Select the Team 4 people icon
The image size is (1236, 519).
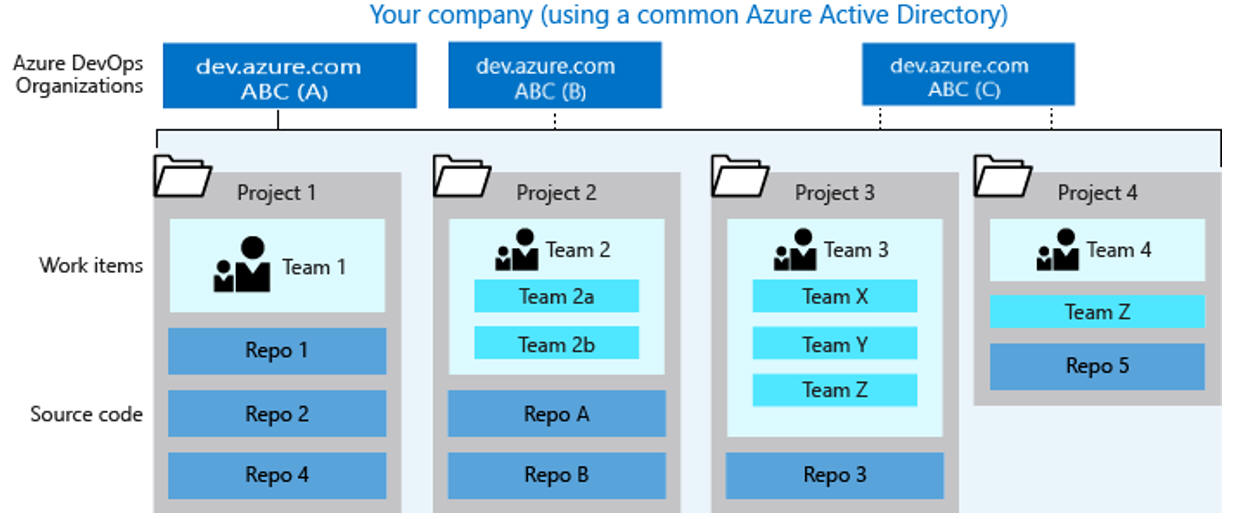[x=1058, y=250]
